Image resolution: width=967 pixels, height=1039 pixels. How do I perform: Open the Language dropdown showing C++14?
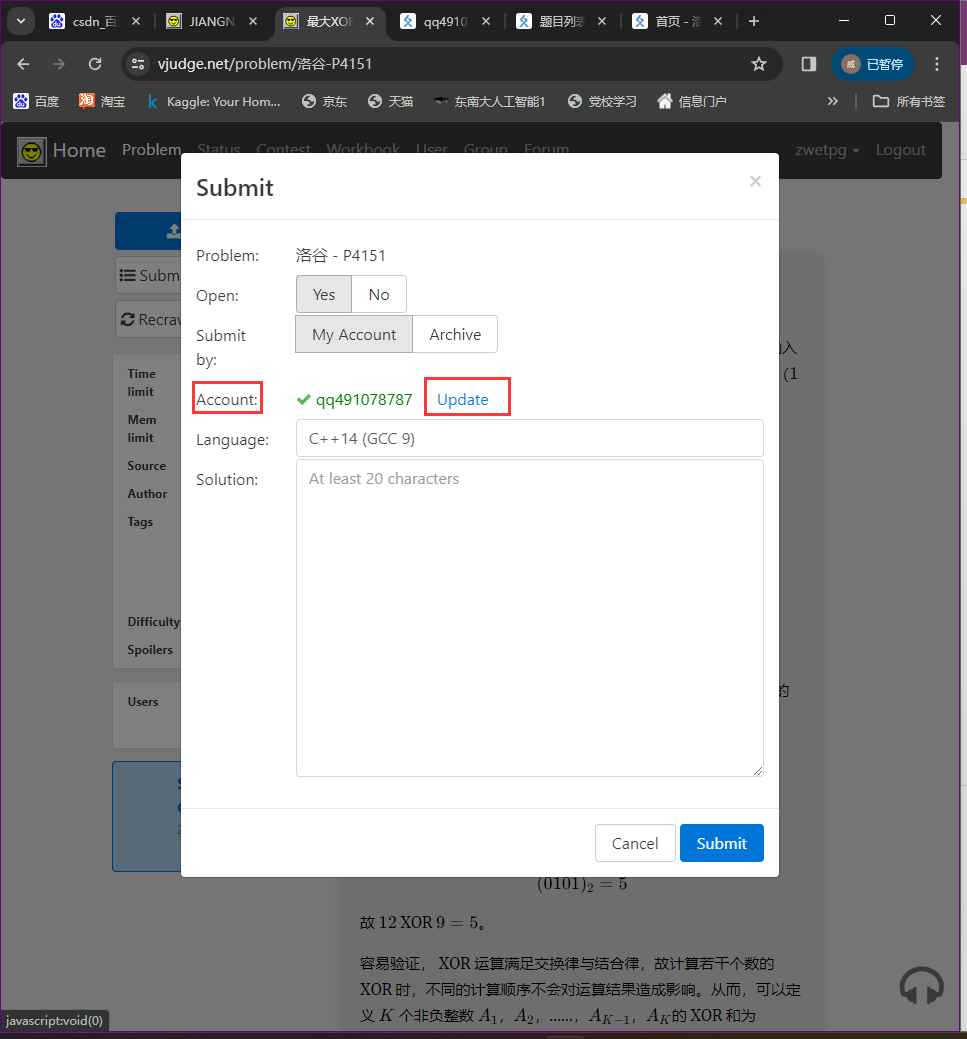(530, 438)
